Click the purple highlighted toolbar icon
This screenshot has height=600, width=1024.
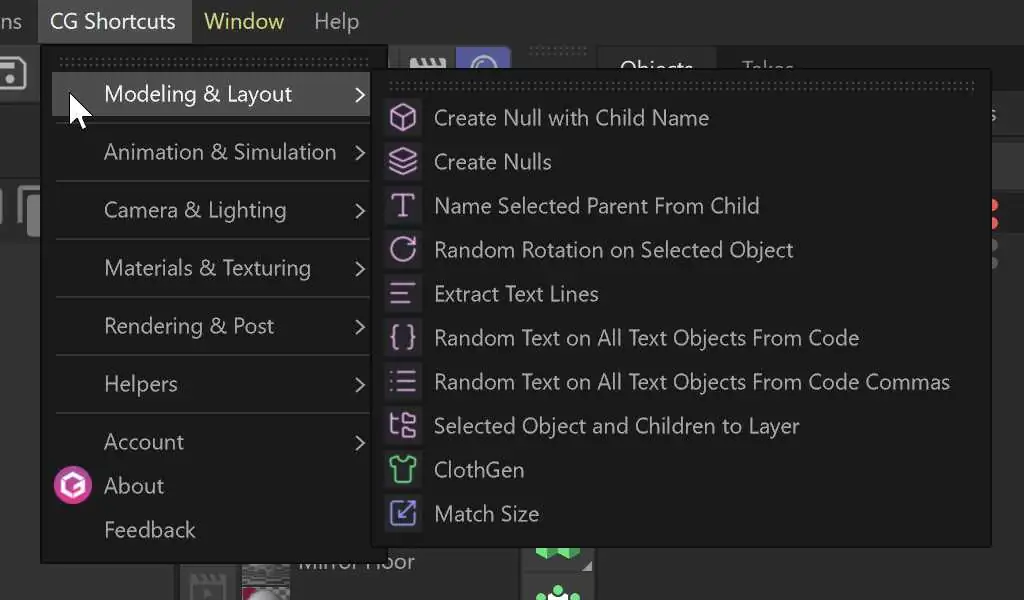(x=483, y=59)
